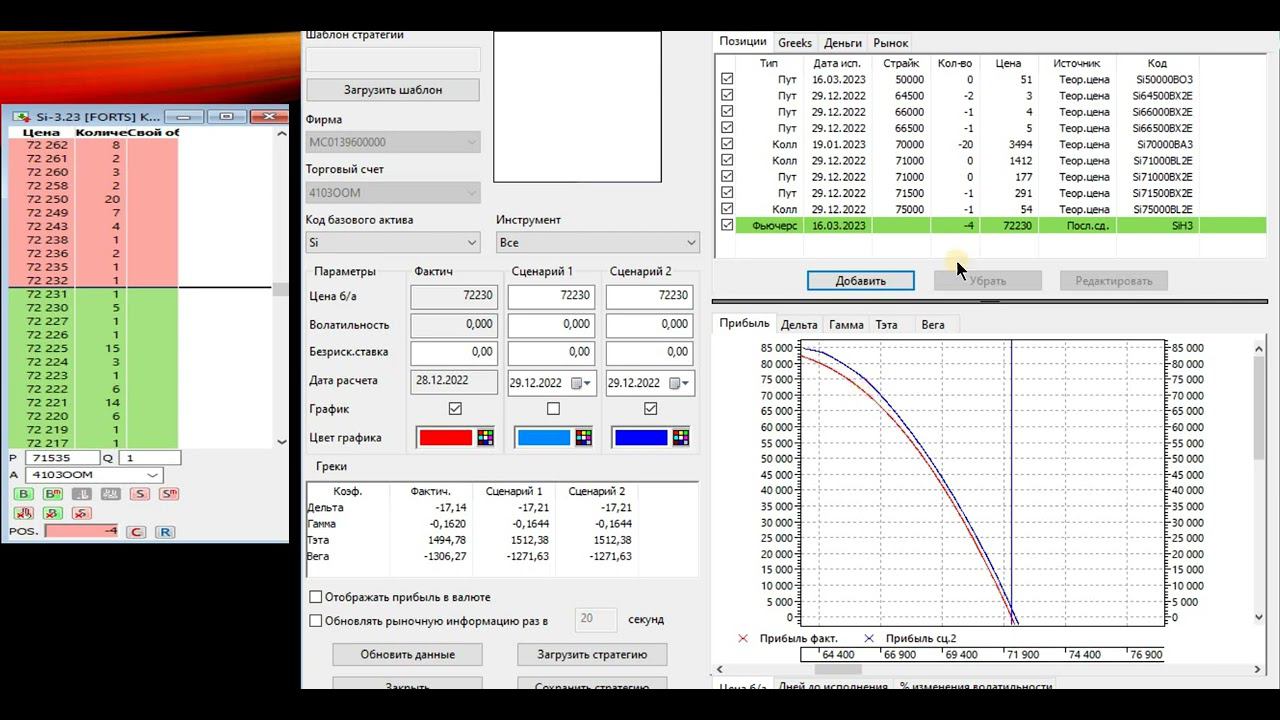Click the R button beside POS field
Screen dimensions: 1280x720
(165, 532)
